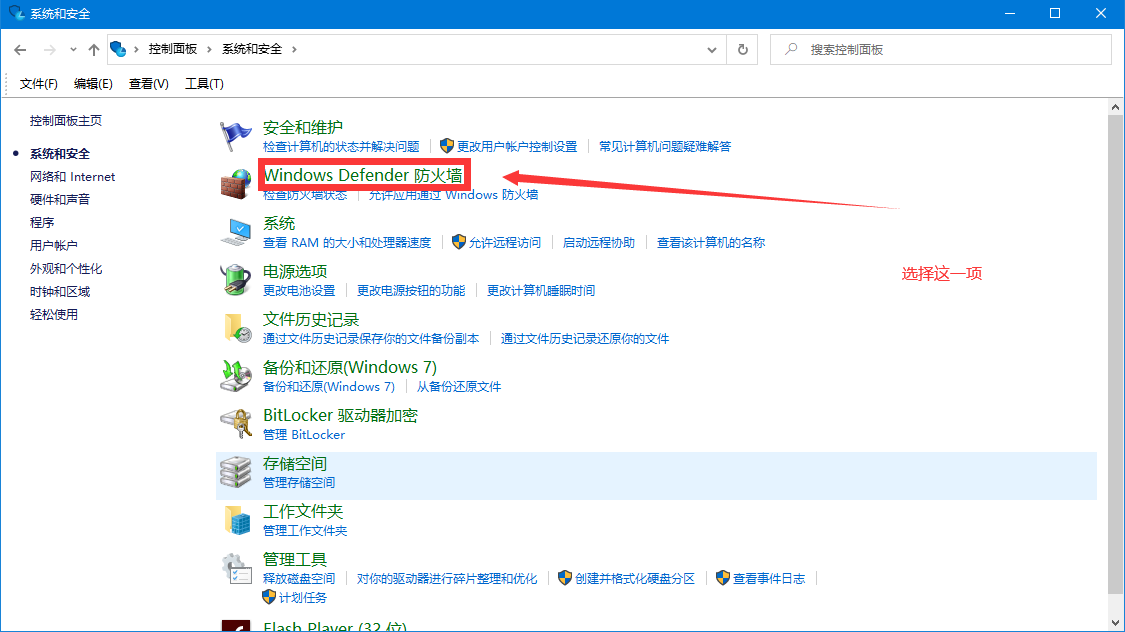Click 从备份还原文件 link
The height and width of the screenshot is (632, 1125).
458,387
